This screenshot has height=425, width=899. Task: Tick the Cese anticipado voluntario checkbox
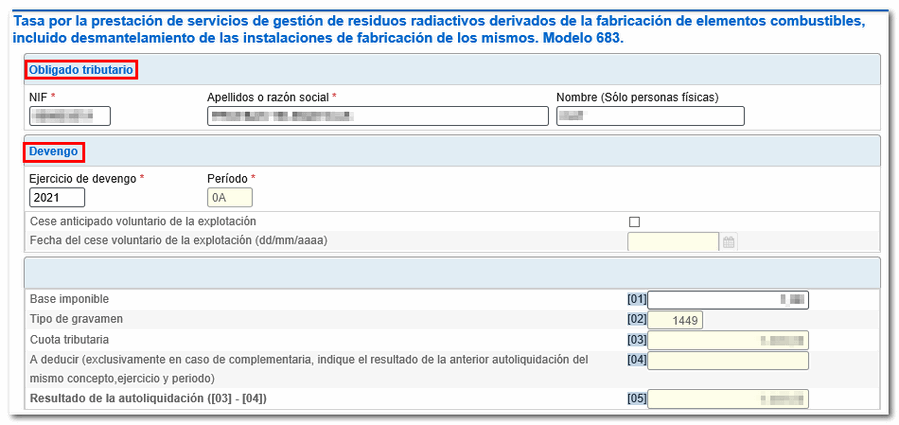click(633, 221)
